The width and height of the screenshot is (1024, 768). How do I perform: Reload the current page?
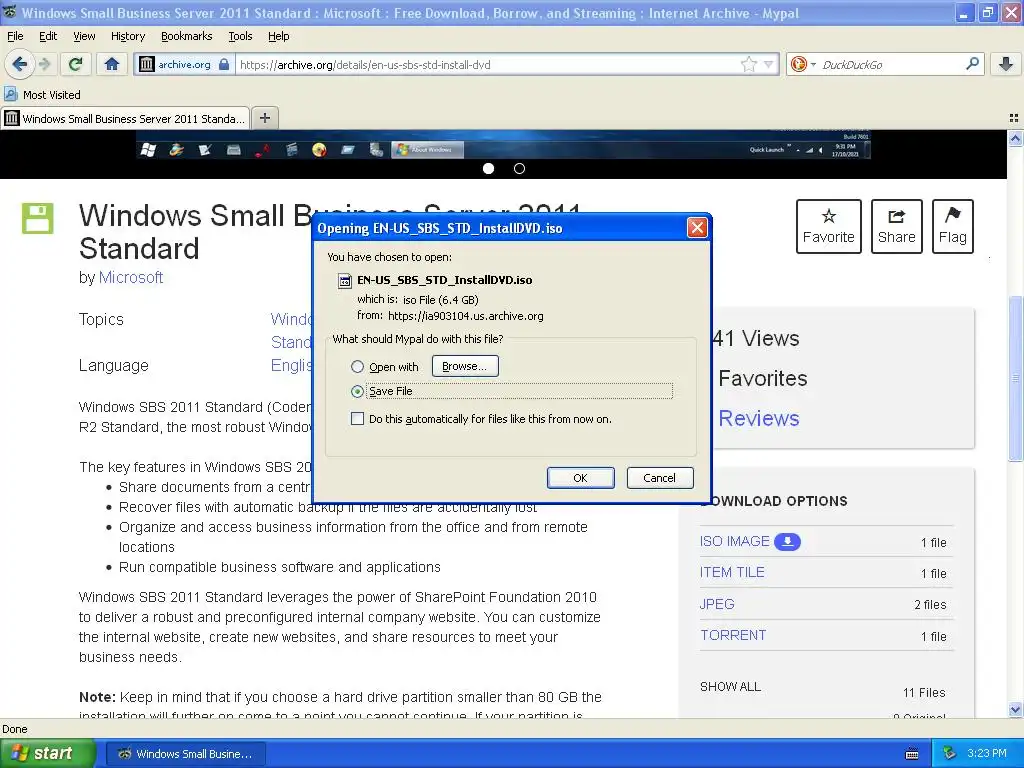76,64
